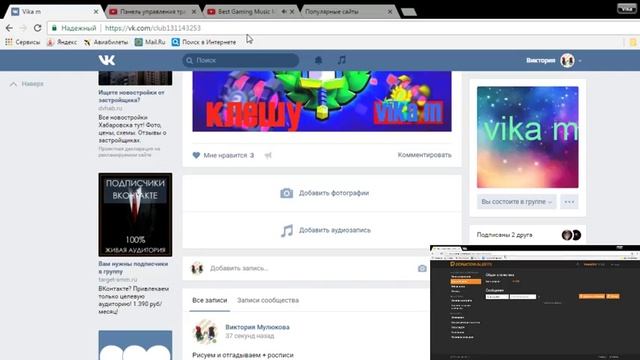Viewport: 640px width, 360px height.
Task: Click Комментировать link under the post
Action: [x=424, y=155]
